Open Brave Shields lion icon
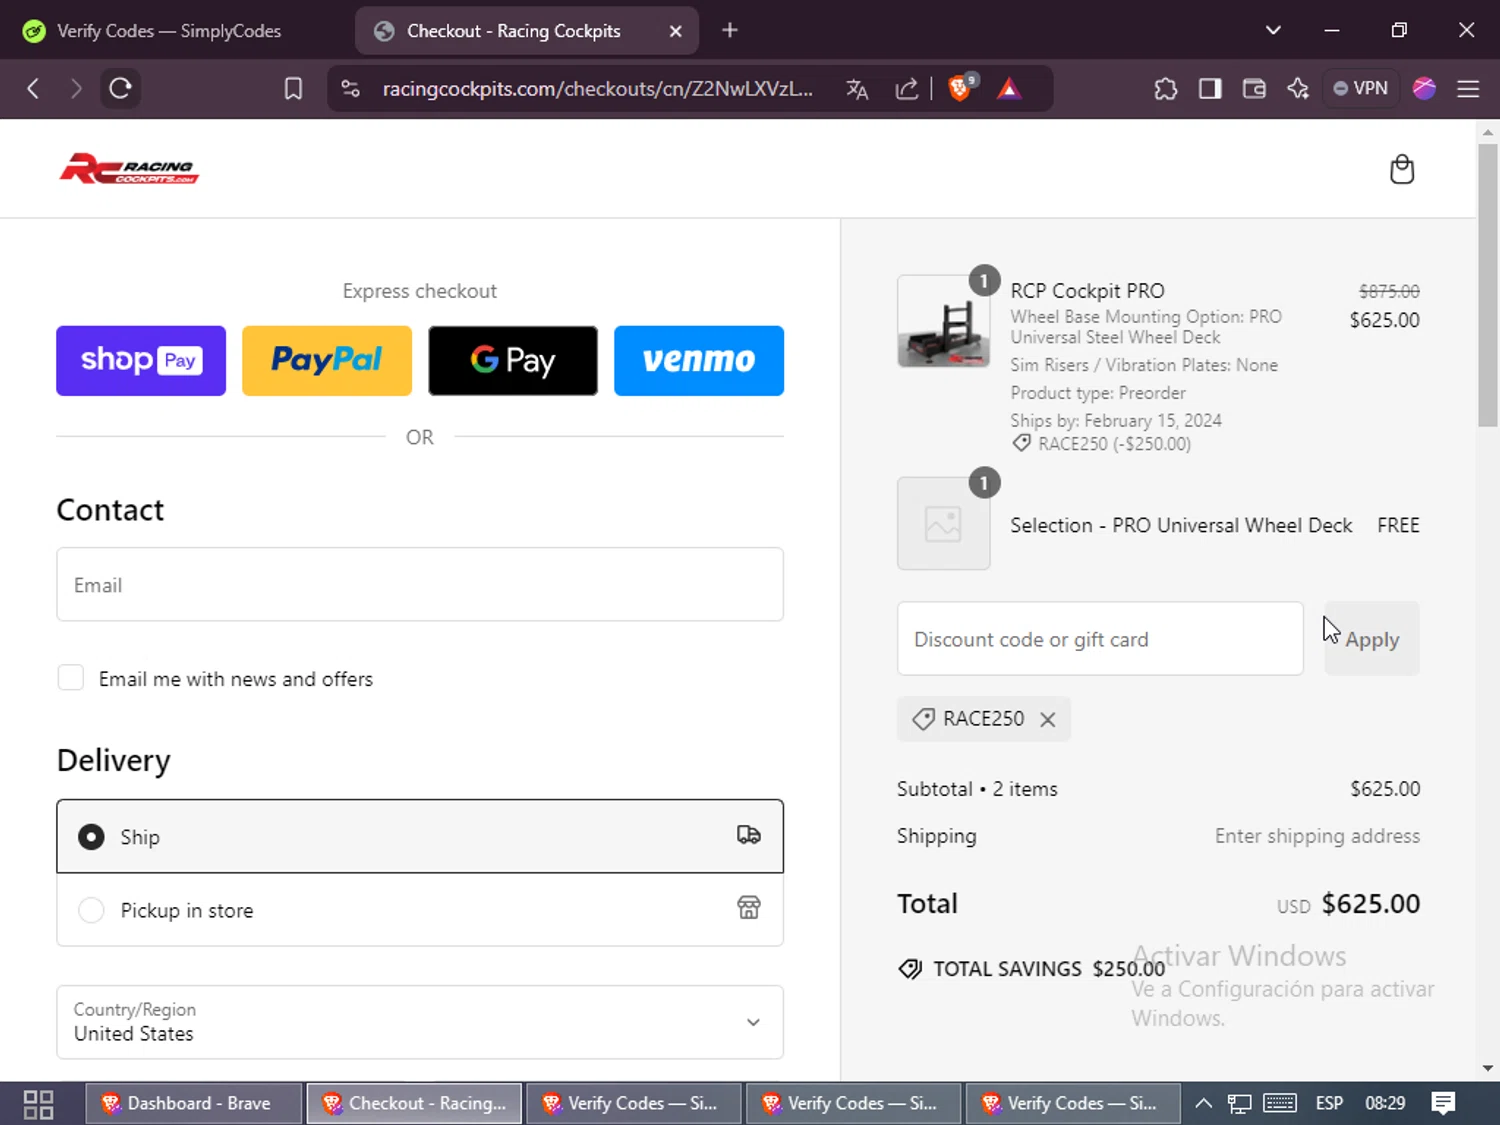This screenshot has width=1500, height=1125. coord(960,88)
